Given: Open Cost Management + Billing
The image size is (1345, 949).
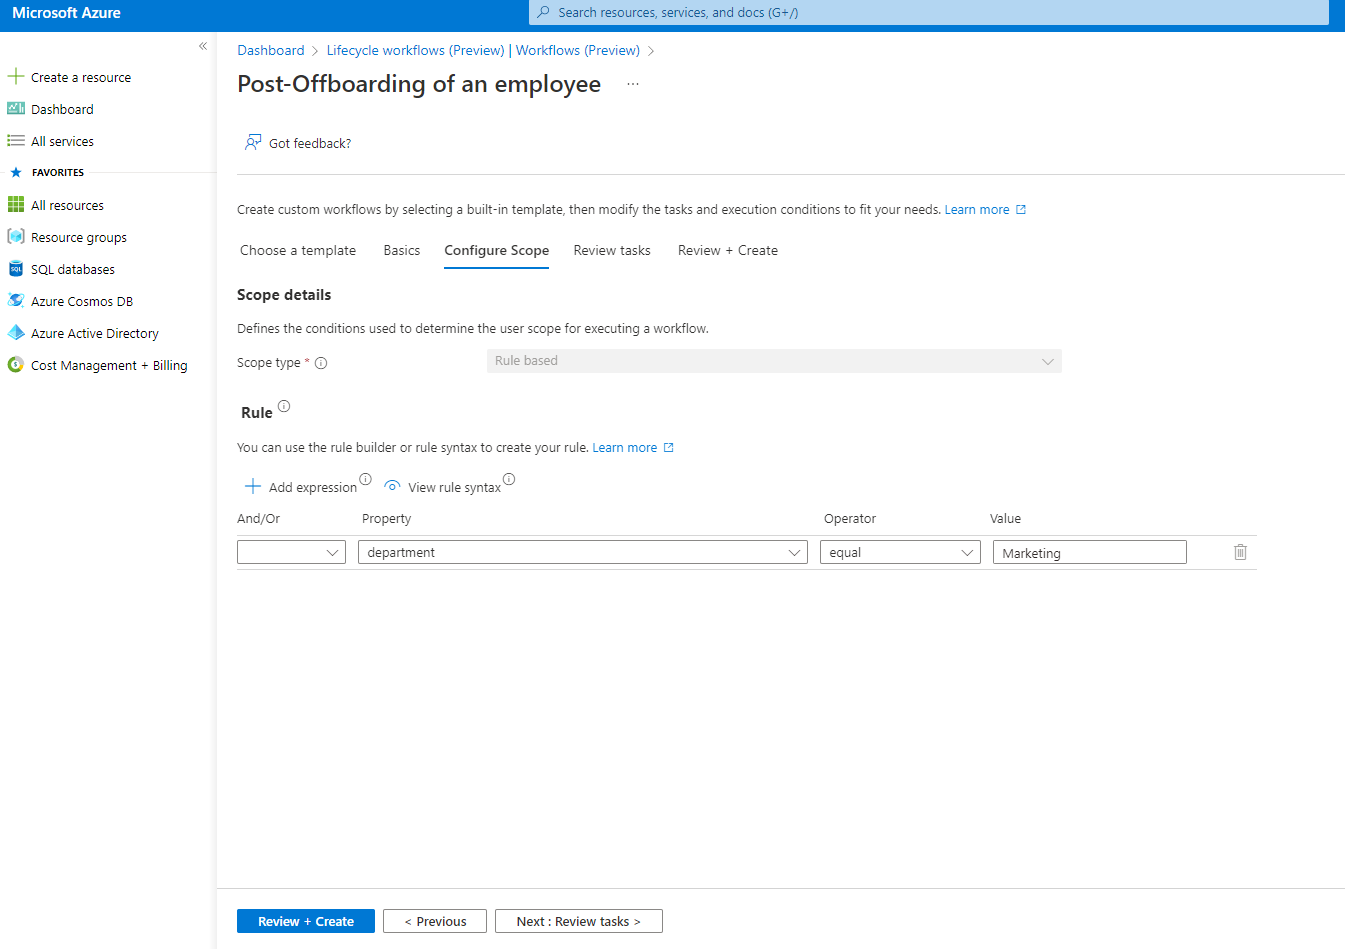Looking at the screenshot, I should click(x=108, y=365).
